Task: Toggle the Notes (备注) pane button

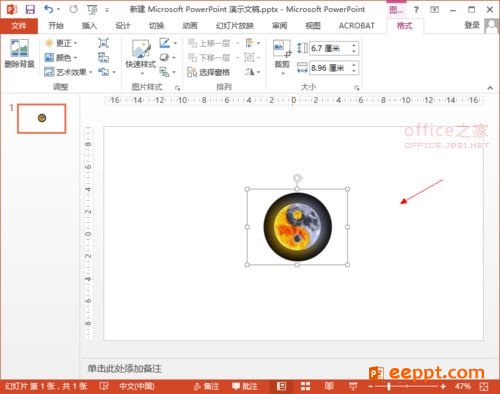Action: point(207,386)
